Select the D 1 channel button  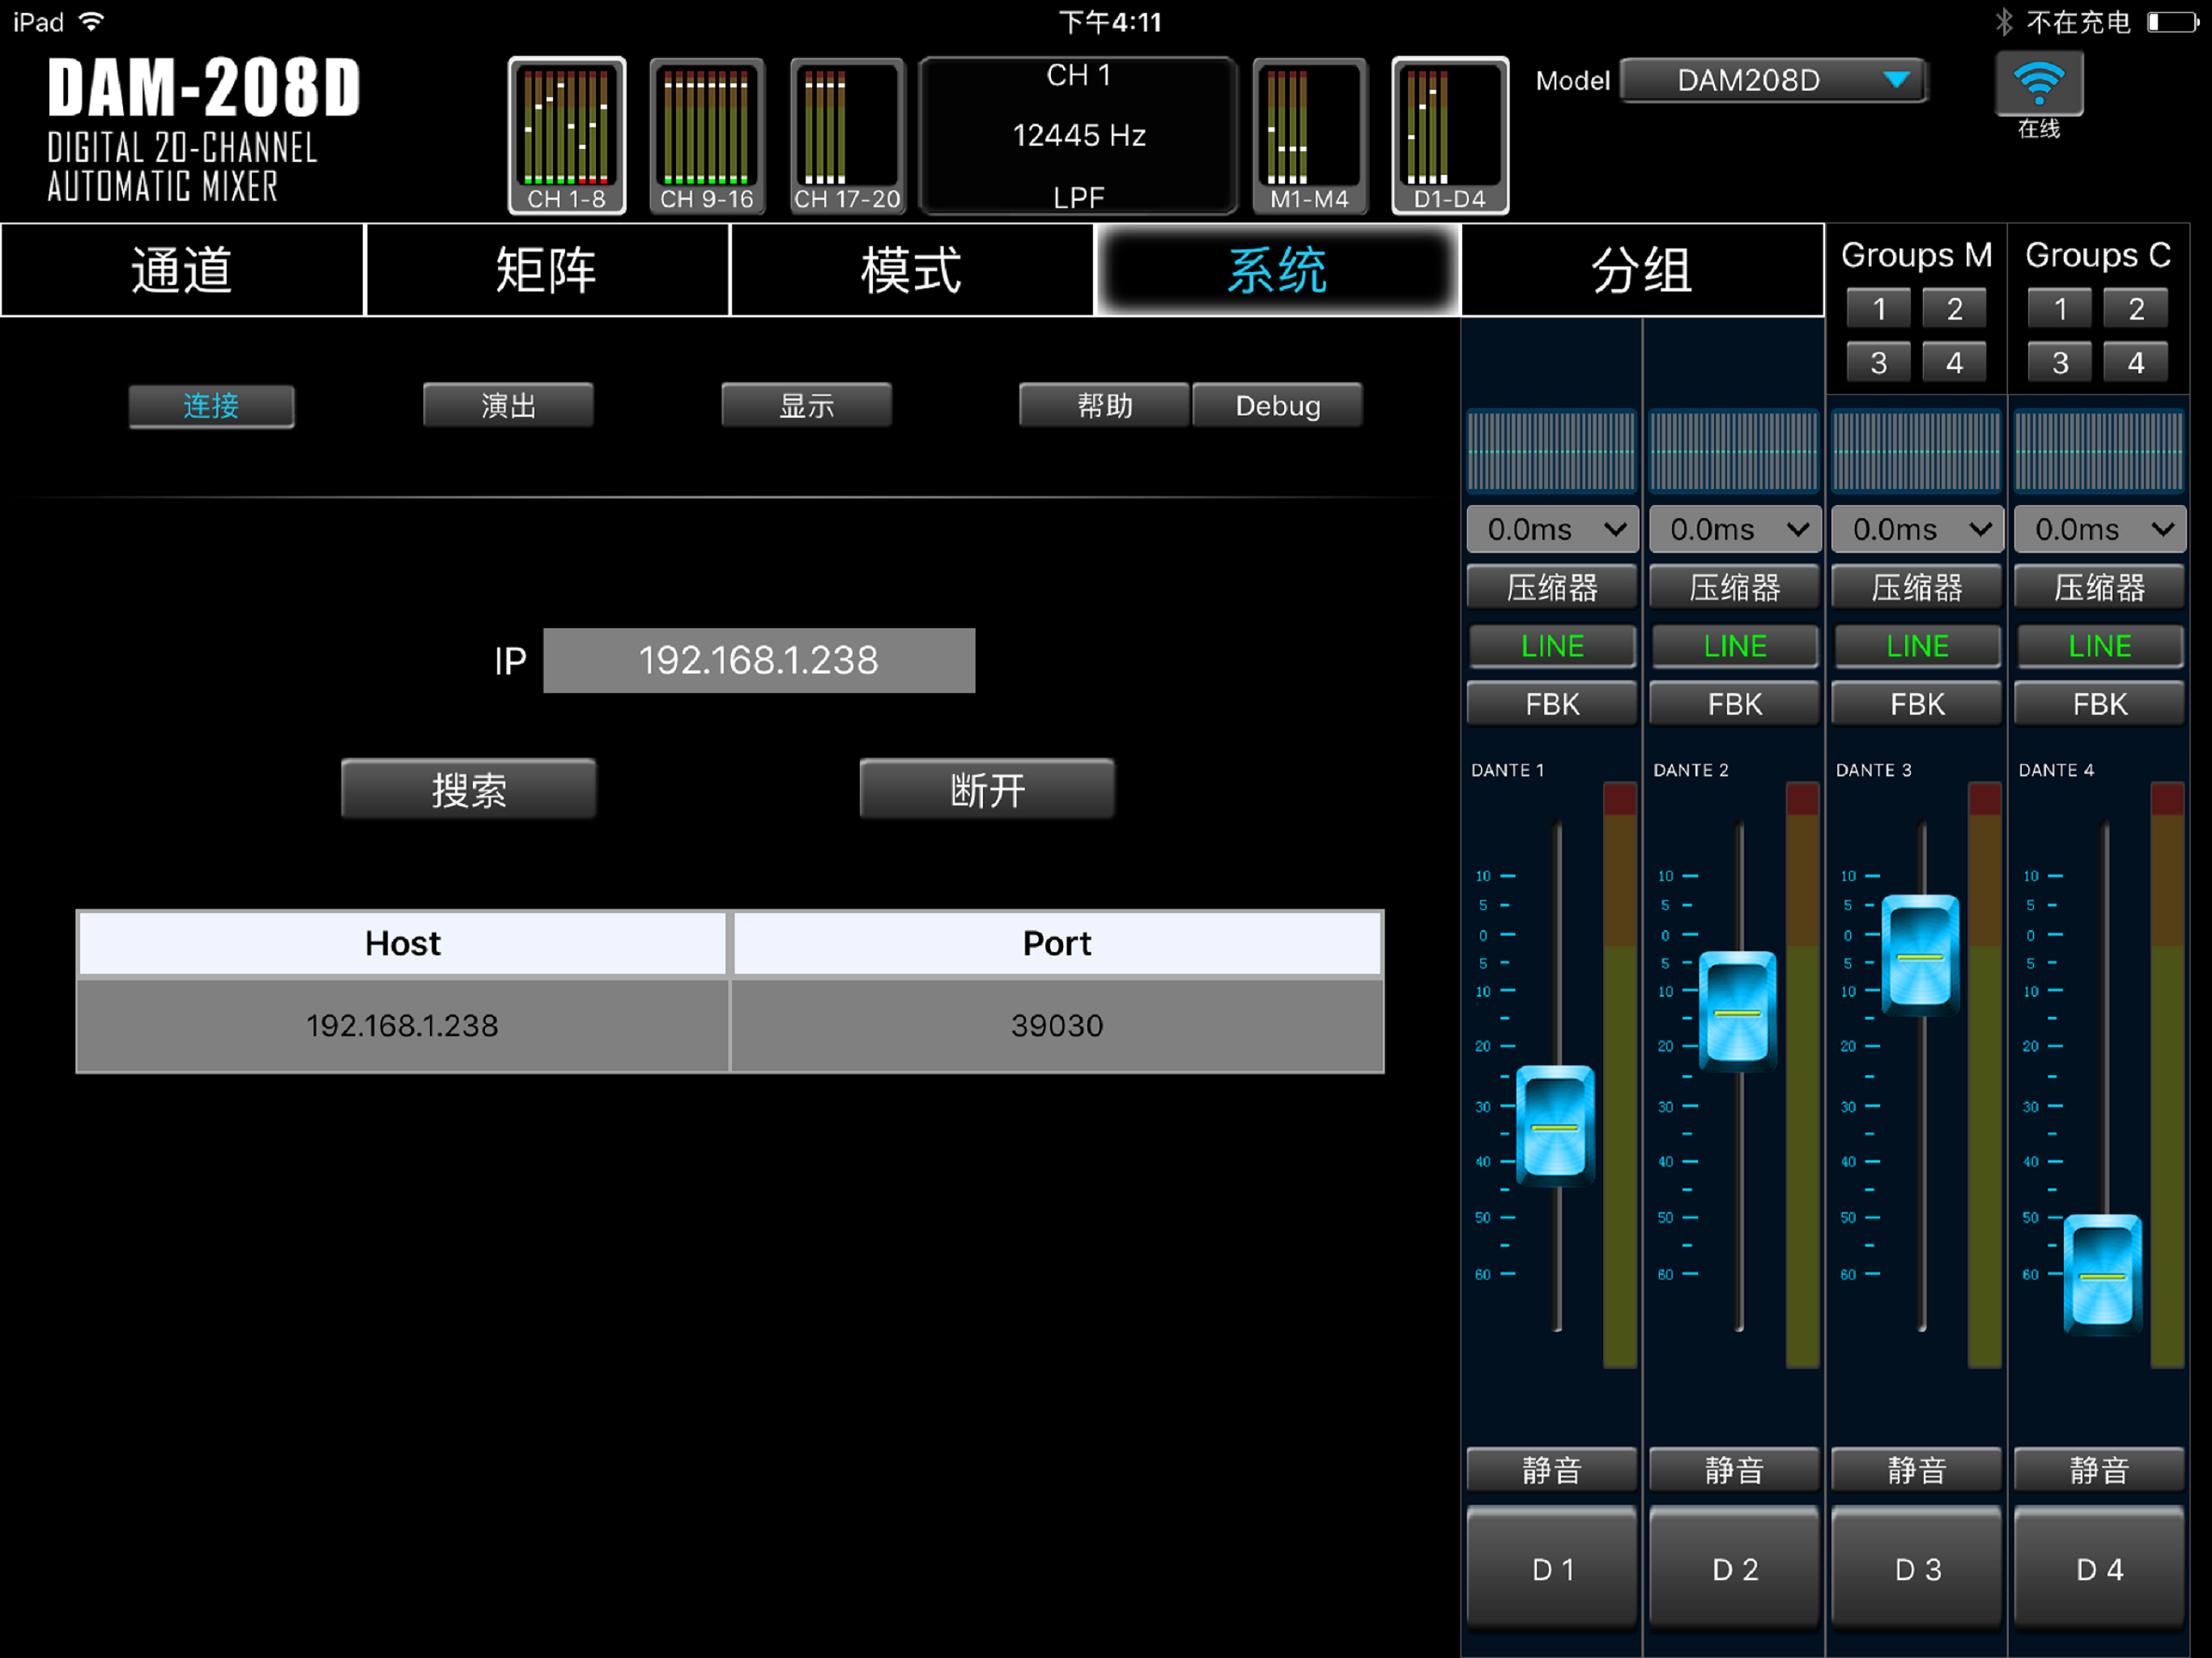point(1552,1568)
